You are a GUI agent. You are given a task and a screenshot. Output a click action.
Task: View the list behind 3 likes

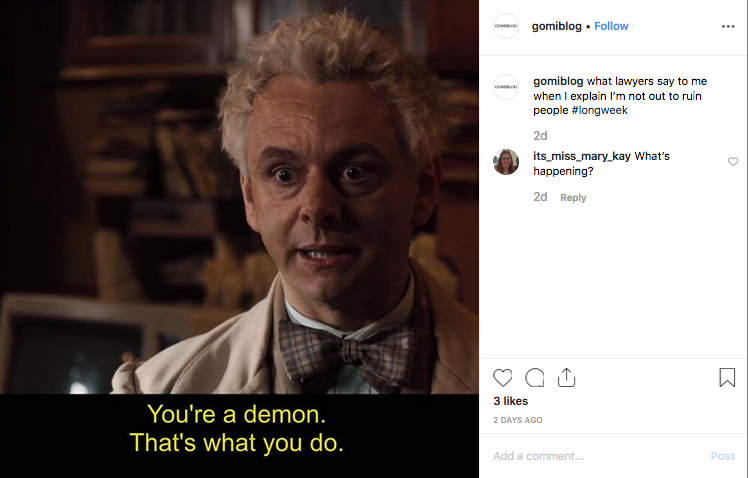click(510, 401)
